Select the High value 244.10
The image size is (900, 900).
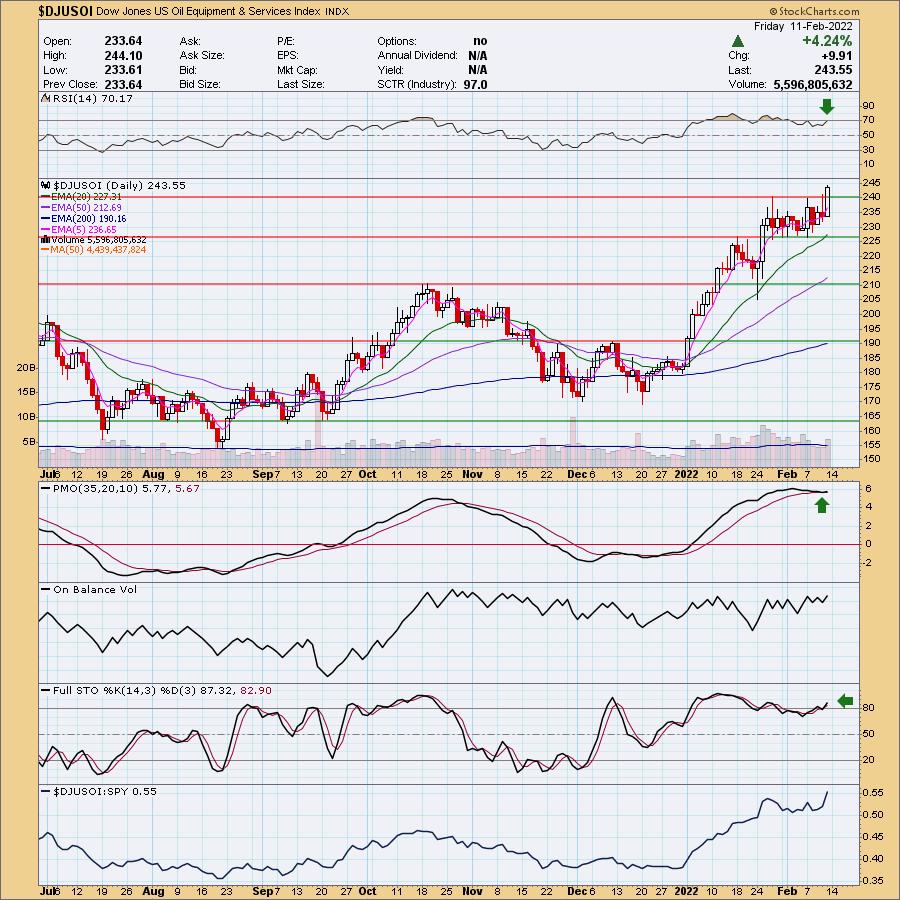(123, 55)
